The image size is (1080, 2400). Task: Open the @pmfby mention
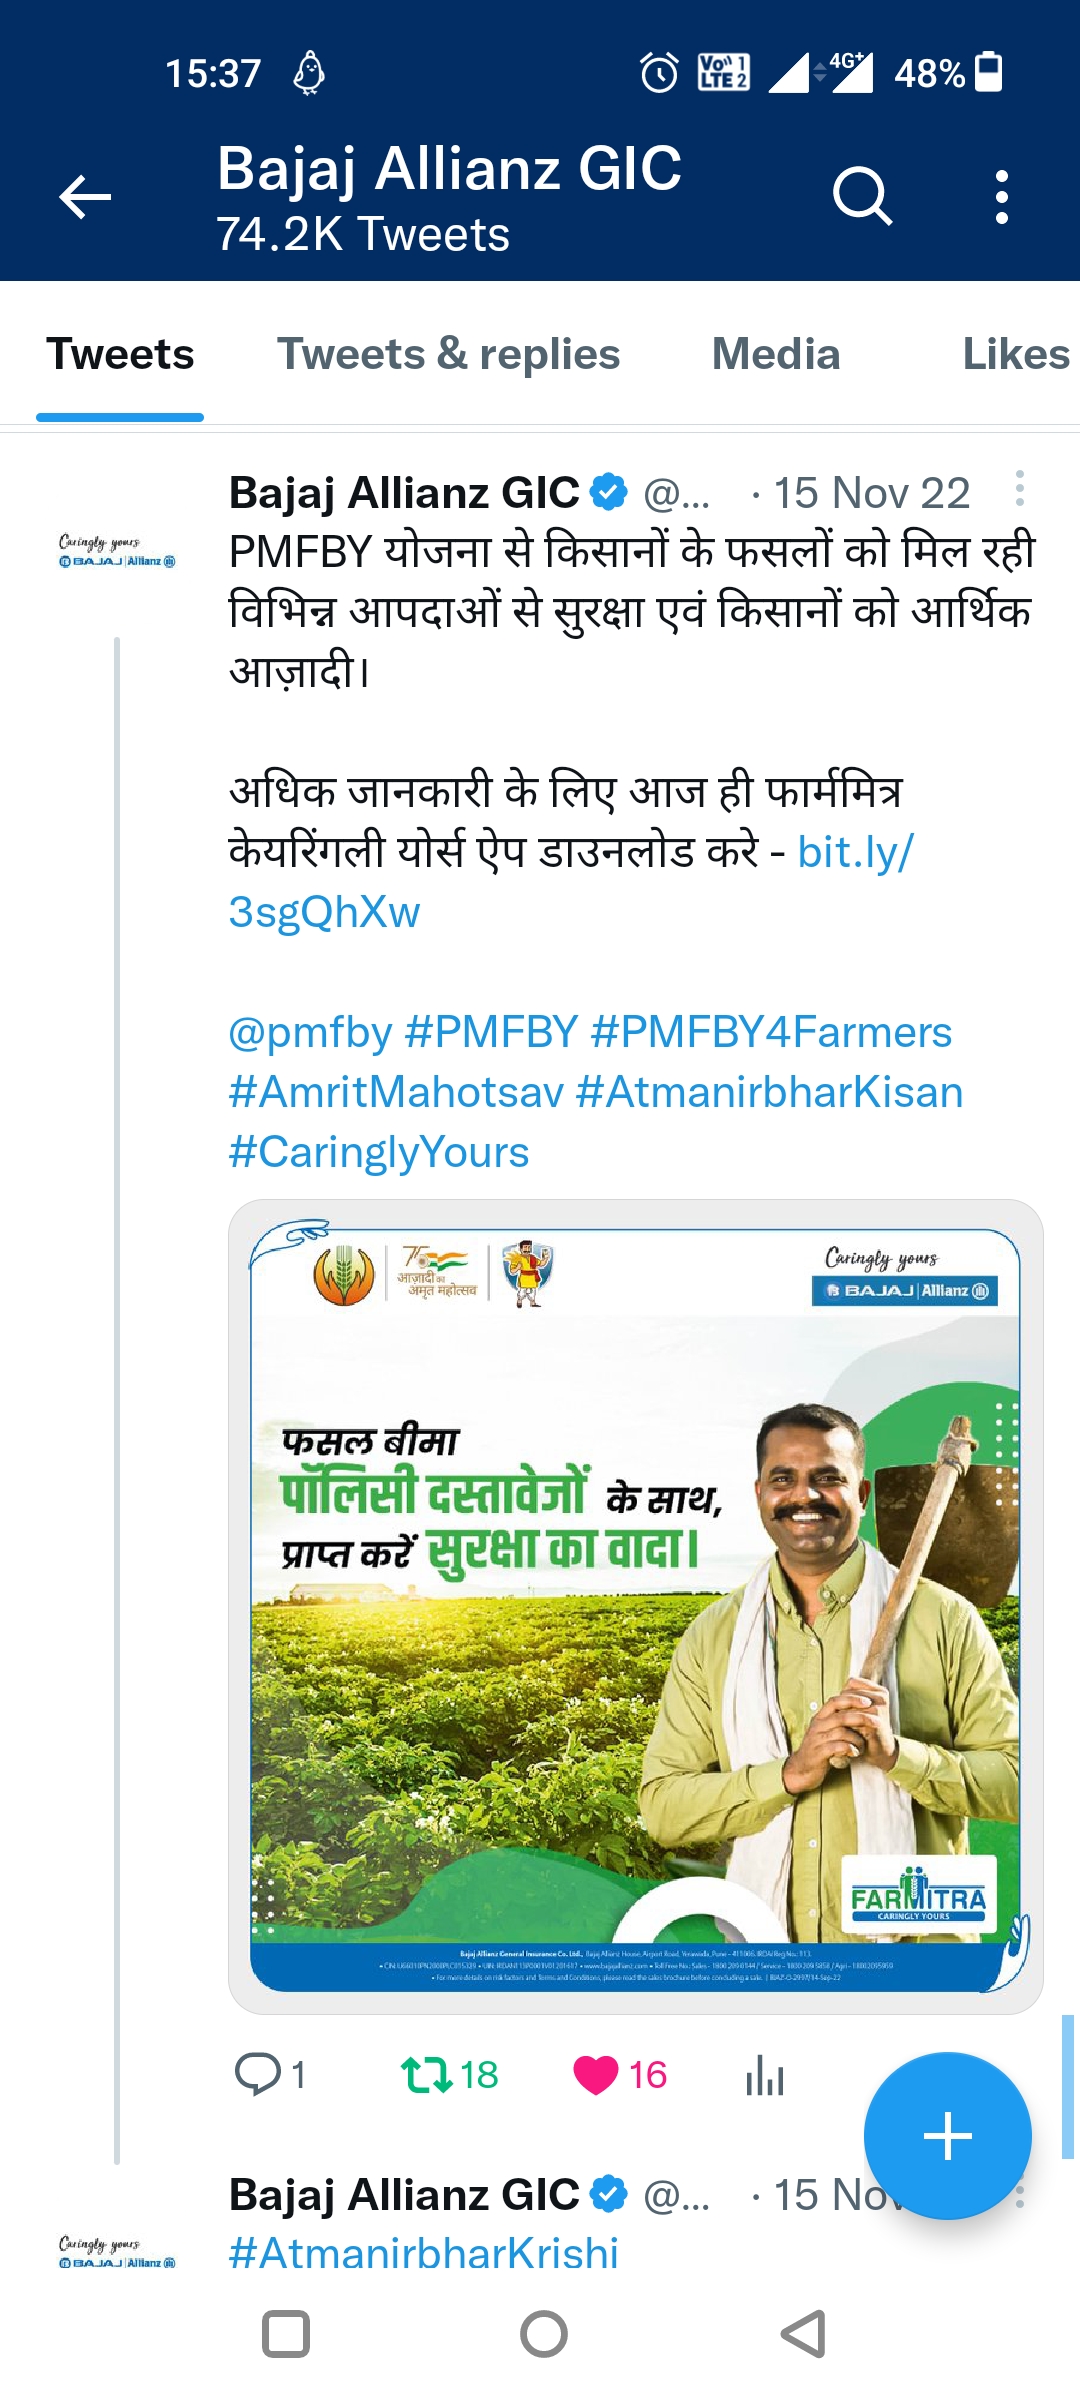(x=310, y=1032)
